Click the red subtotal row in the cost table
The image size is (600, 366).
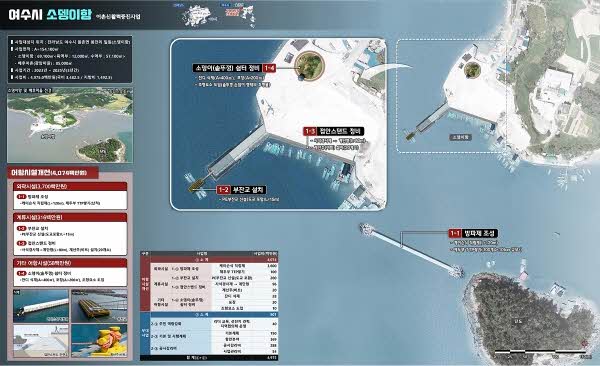point(214,260)
